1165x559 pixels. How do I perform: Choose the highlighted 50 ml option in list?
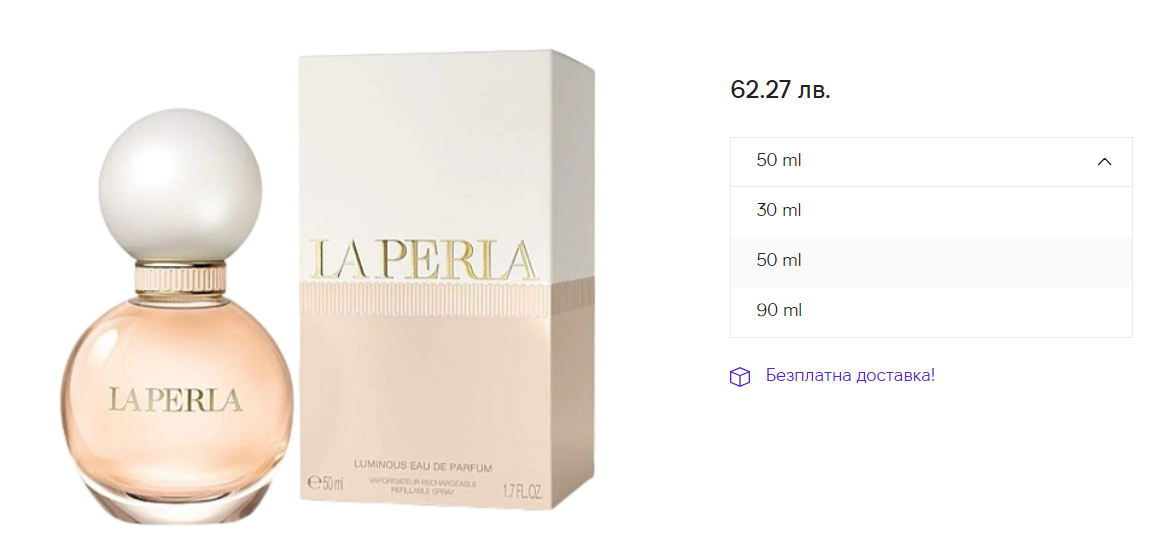pyautogui.click(x=931, y=261)
